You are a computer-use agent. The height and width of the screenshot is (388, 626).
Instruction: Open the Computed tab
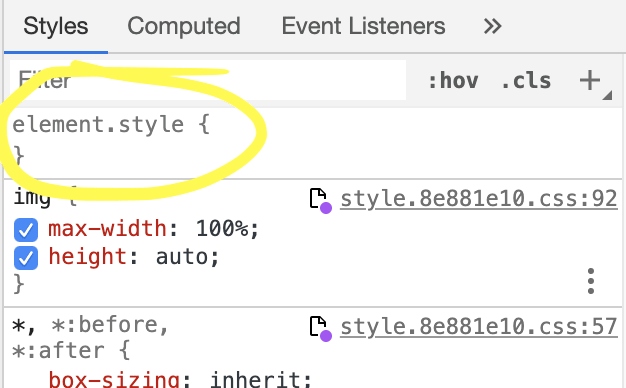[x=184, y=26]
